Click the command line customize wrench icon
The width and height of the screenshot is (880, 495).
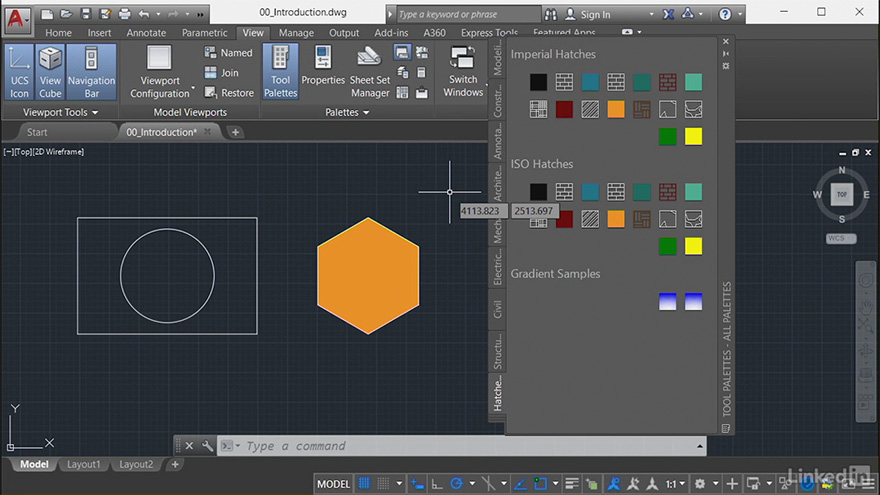click(x=208, y=446)
